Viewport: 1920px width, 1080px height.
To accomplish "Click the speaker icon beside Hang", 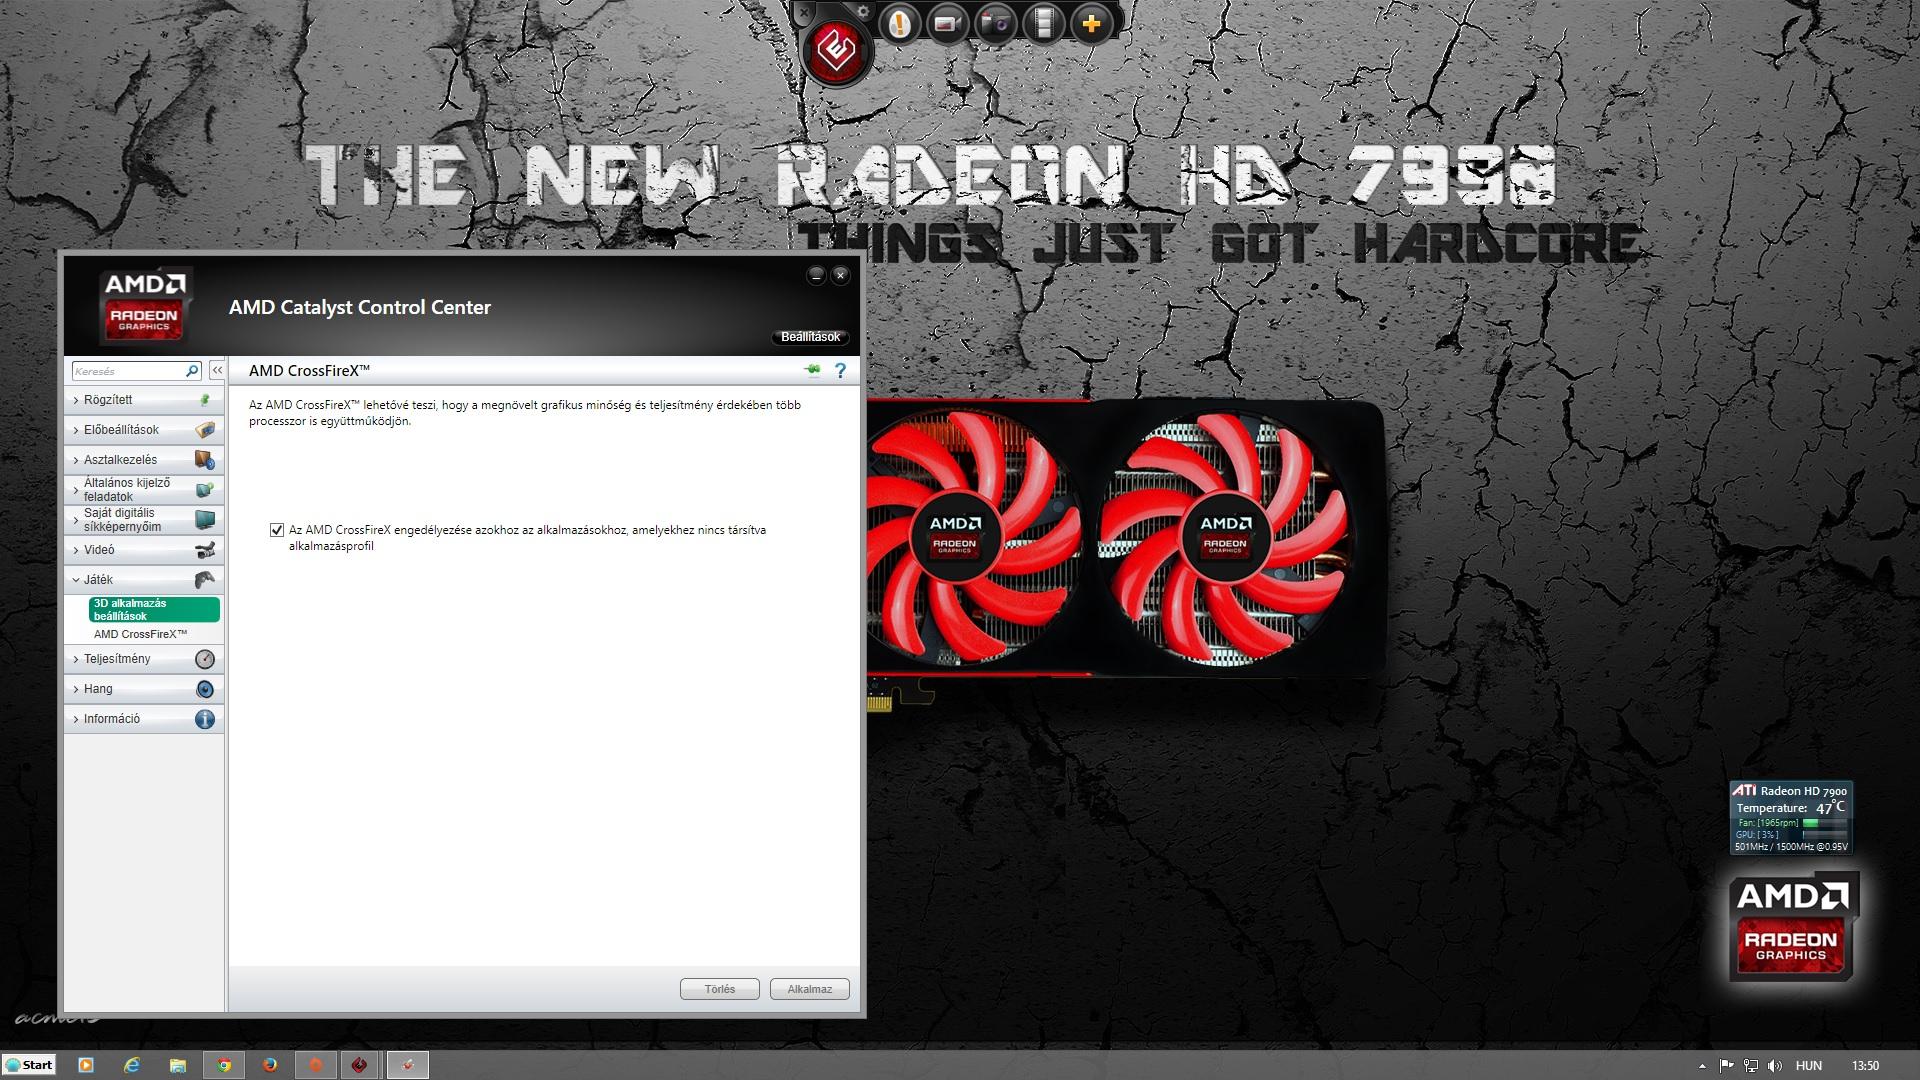I will pos(205,689).
